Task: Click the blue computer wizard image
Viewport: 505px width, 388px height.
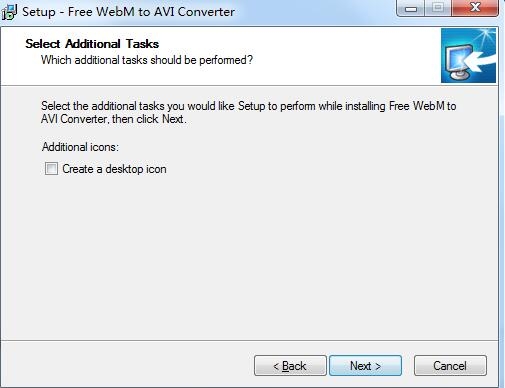Action: coord(468,55)
